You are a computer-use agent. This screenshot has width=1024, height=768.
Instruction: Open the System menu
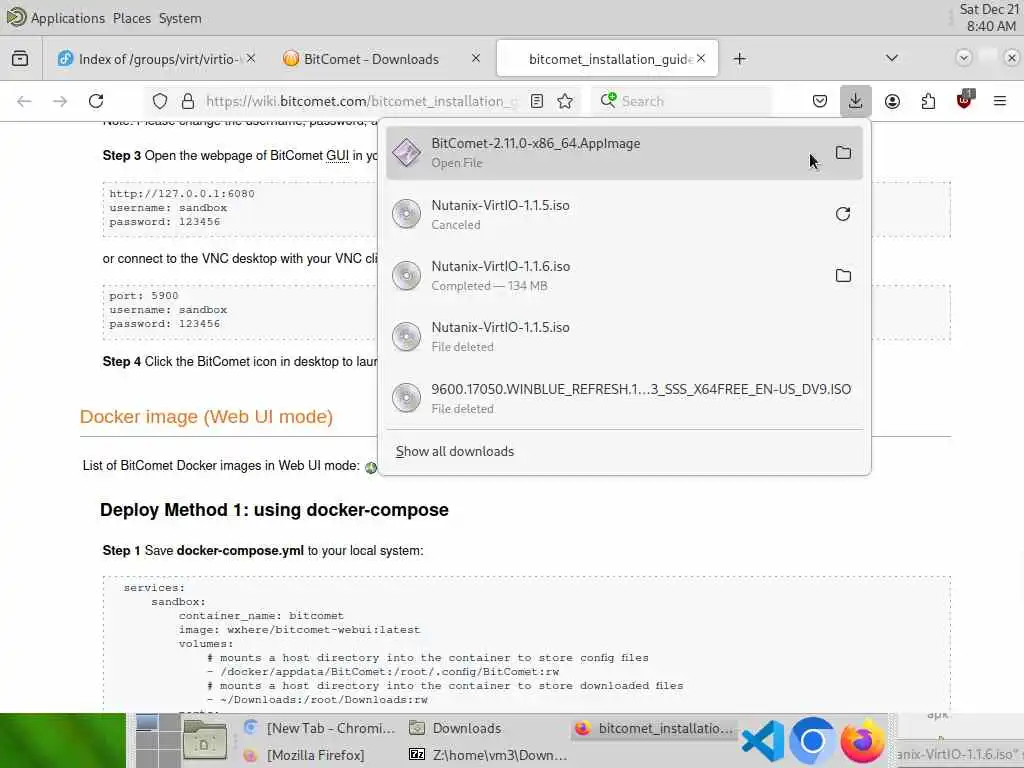click(180, 18)
